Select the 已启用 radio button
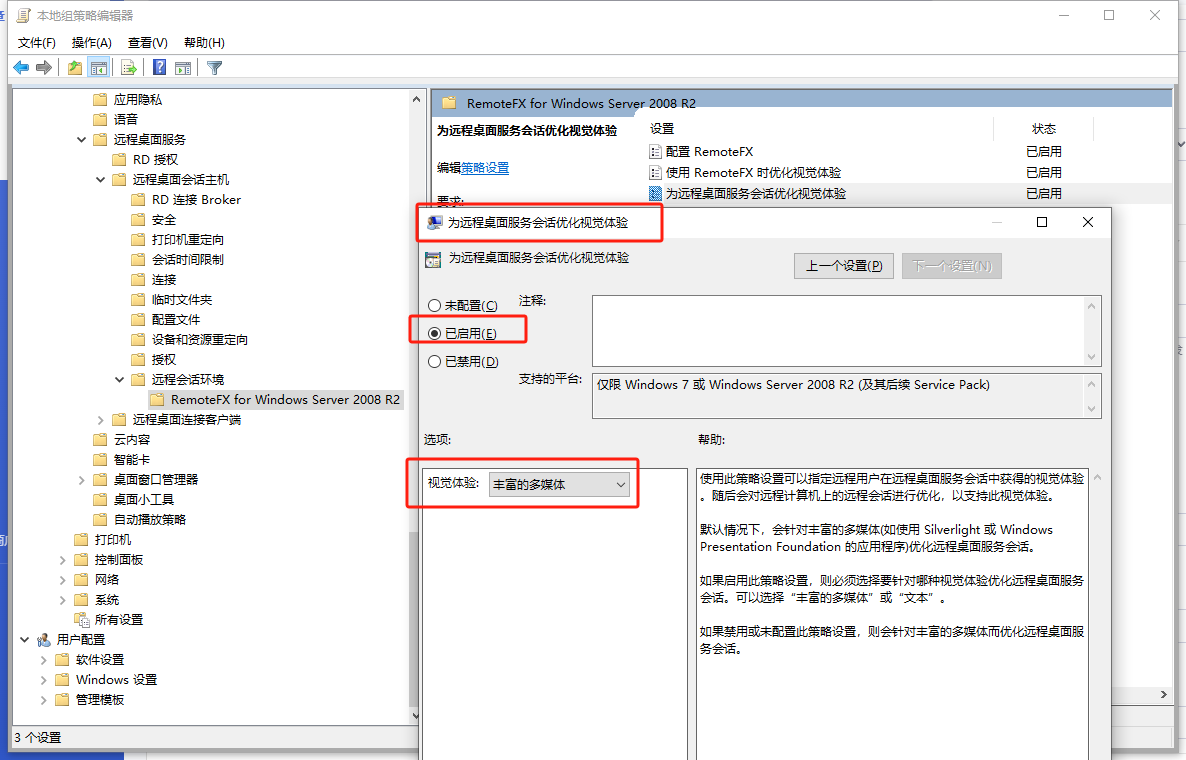The image size is (1186, 760). pos(434,333)
